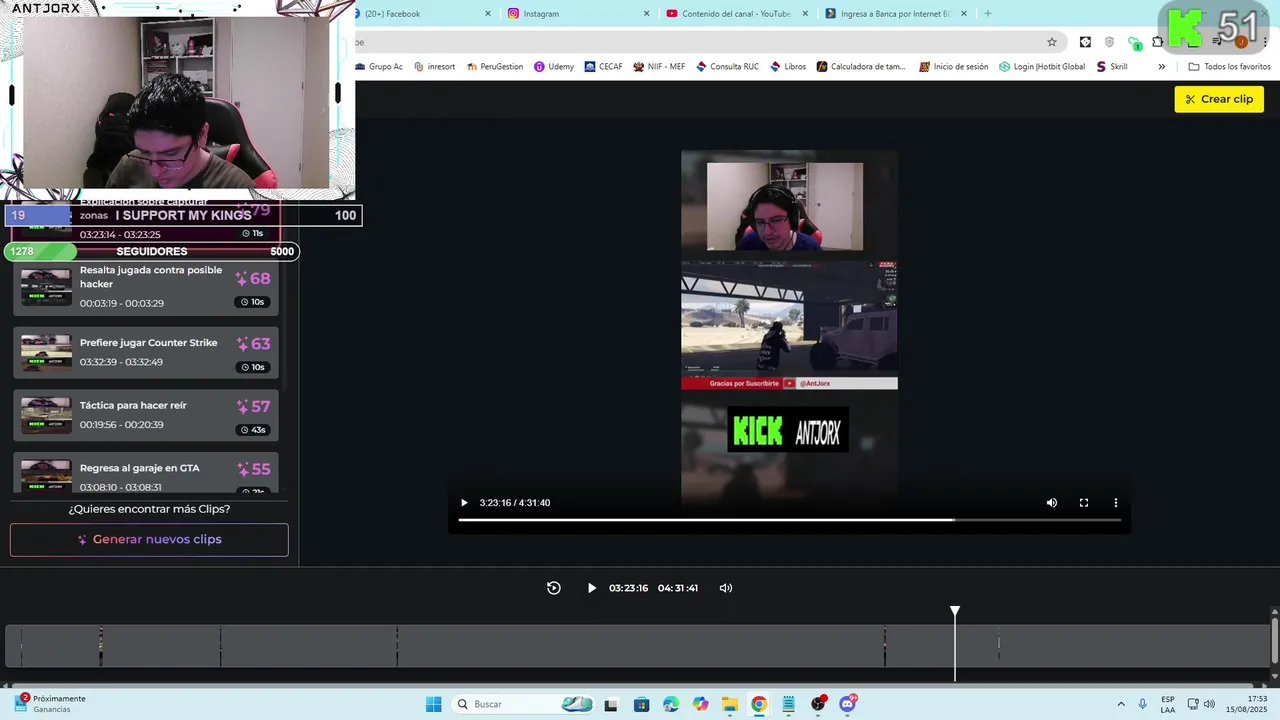
Task: Bookmark this page with the star icon
Action: pos(1052,42)
